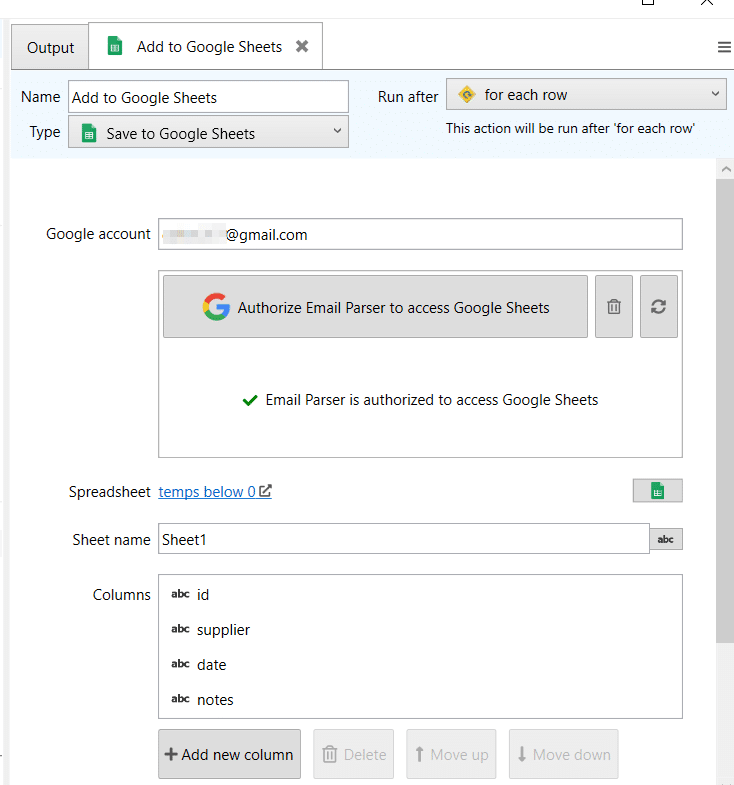Select the Add to Google Sheets tab
Screen dimensions: 734x785
205,47
